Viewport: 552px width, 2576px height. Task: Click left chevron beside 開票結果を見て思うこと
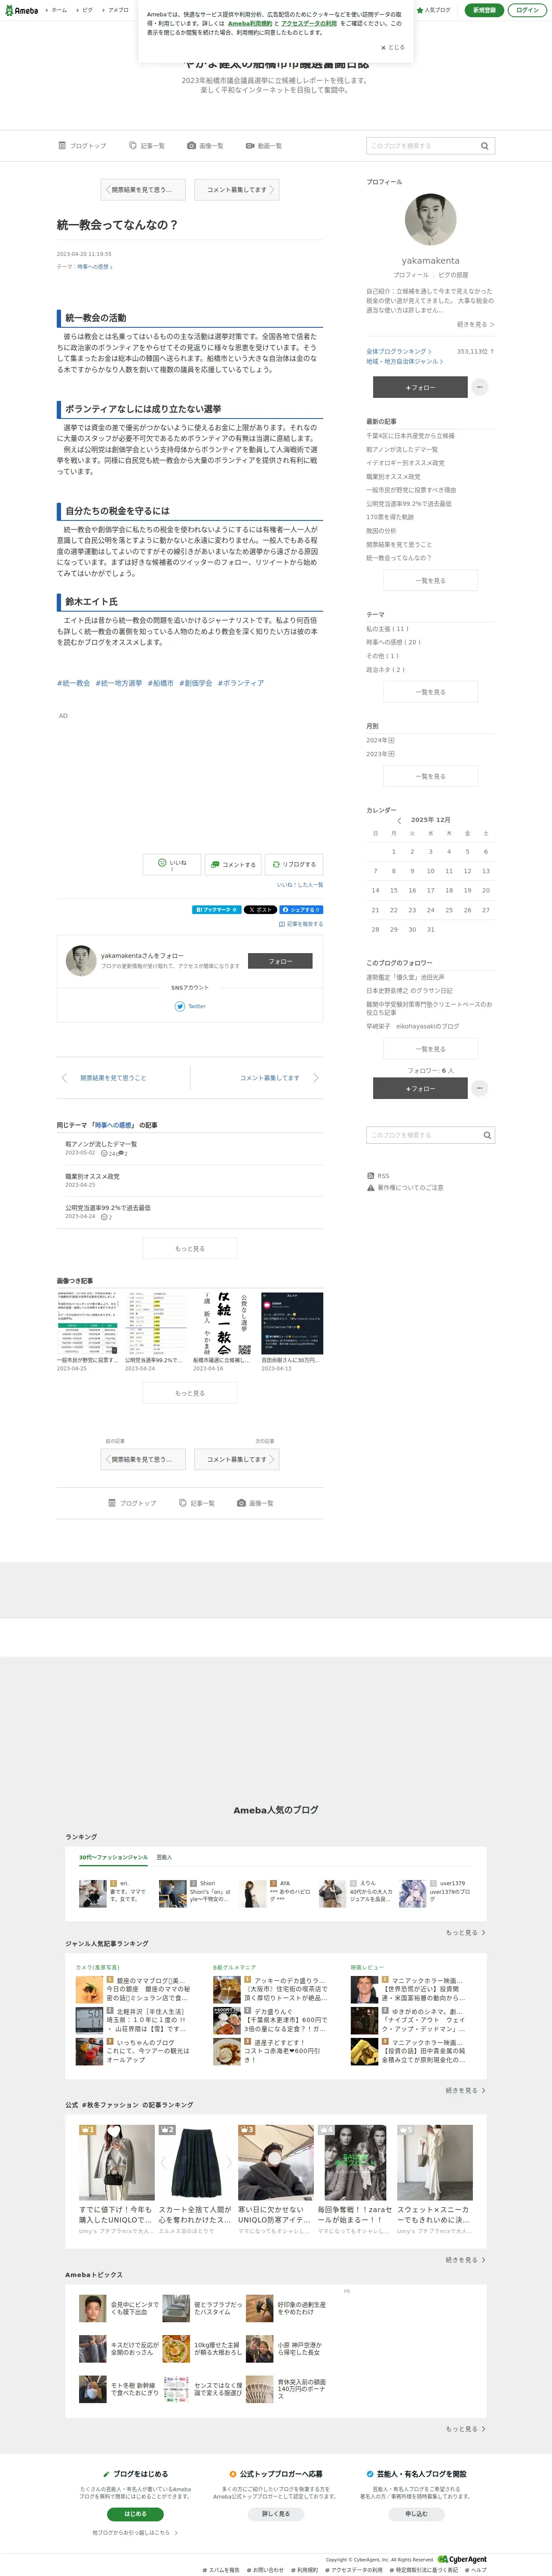[65, 1078]
